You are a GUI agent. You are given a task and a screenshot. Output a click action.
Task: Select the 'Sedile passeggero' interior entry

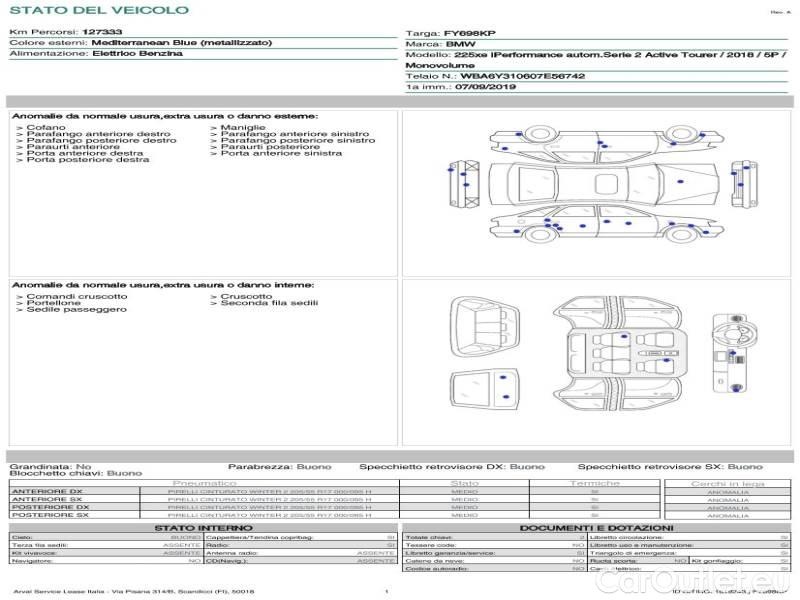[77, 310]
